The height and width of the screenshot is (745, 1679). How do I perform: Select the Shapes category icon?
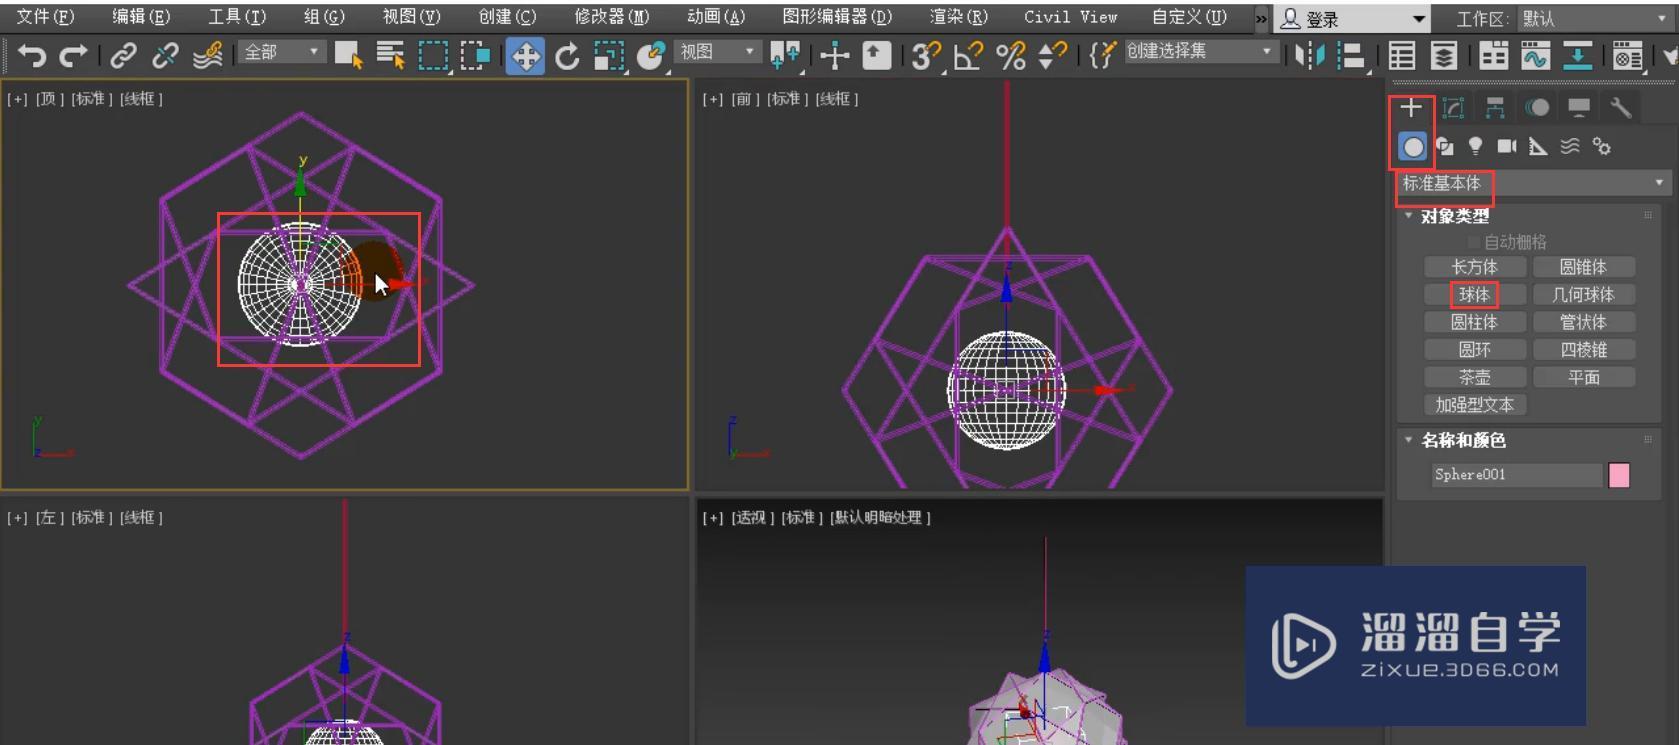point(1444,147)
